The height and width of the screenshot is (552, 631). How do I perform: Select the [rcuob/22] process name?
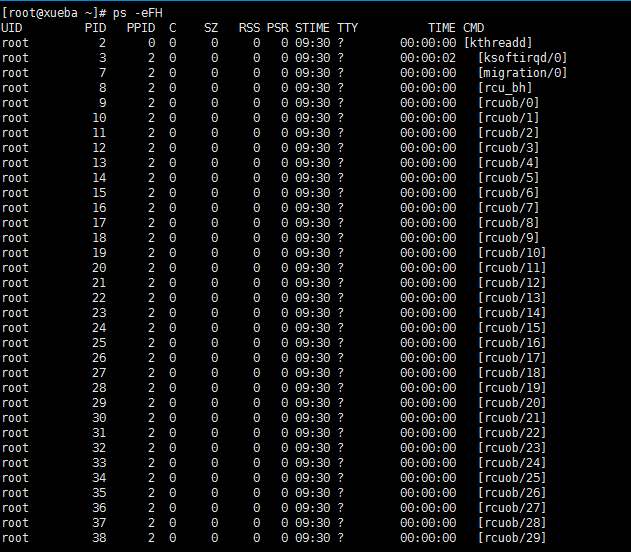point(512,433)
